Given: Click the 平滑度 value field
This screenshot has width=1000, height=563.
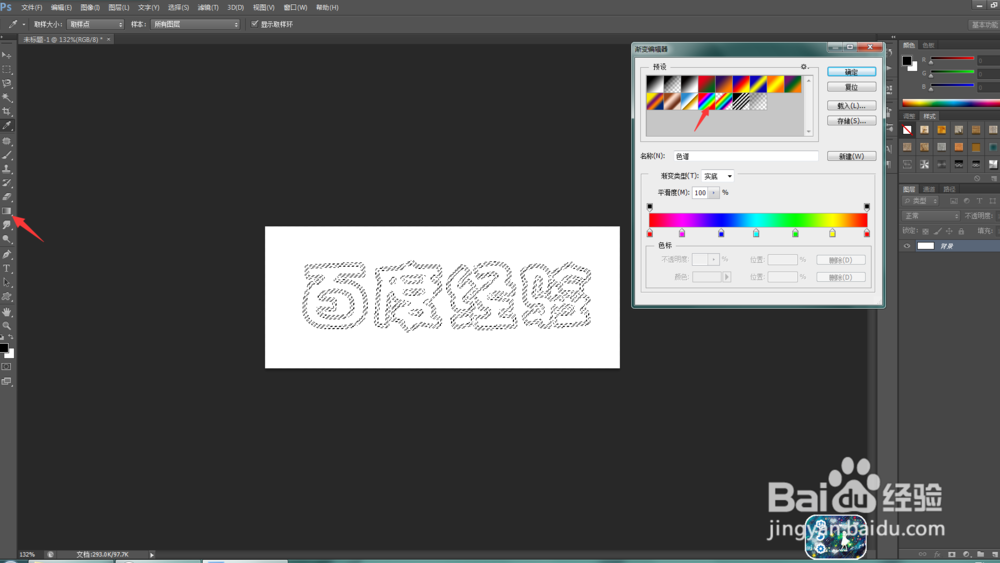Looking at the screenshot, I should tap(700, 193).
